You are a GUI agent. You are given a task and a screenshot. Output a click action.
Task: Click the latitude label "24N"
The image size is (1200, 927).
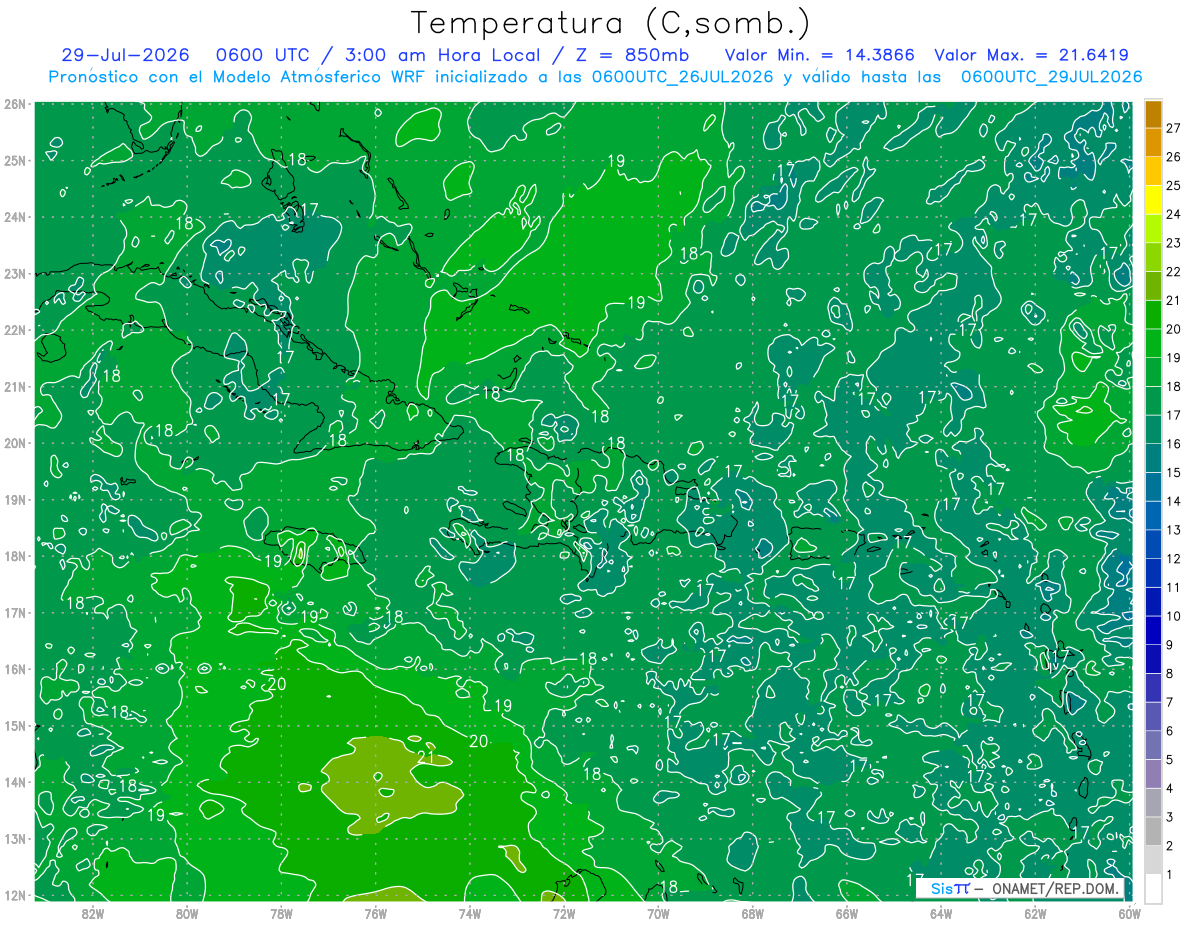(x=15, y=217)
